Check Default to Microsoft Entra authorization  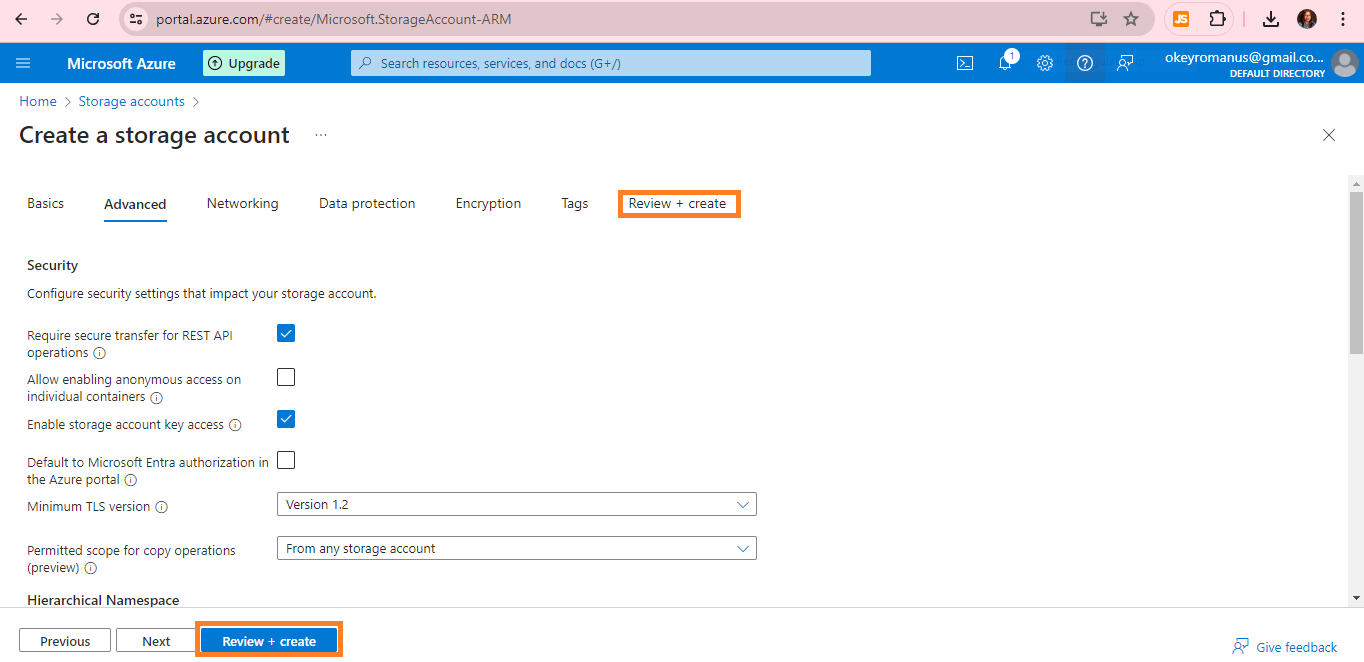pos(286,460)
